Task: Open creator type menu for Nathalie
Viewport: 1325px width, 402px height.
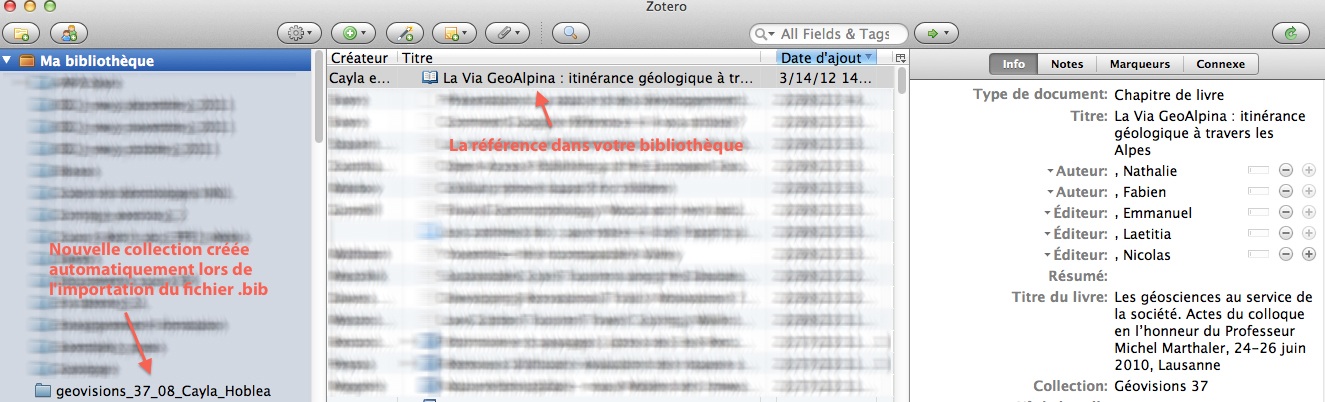Action: (x=1076, y=171)
